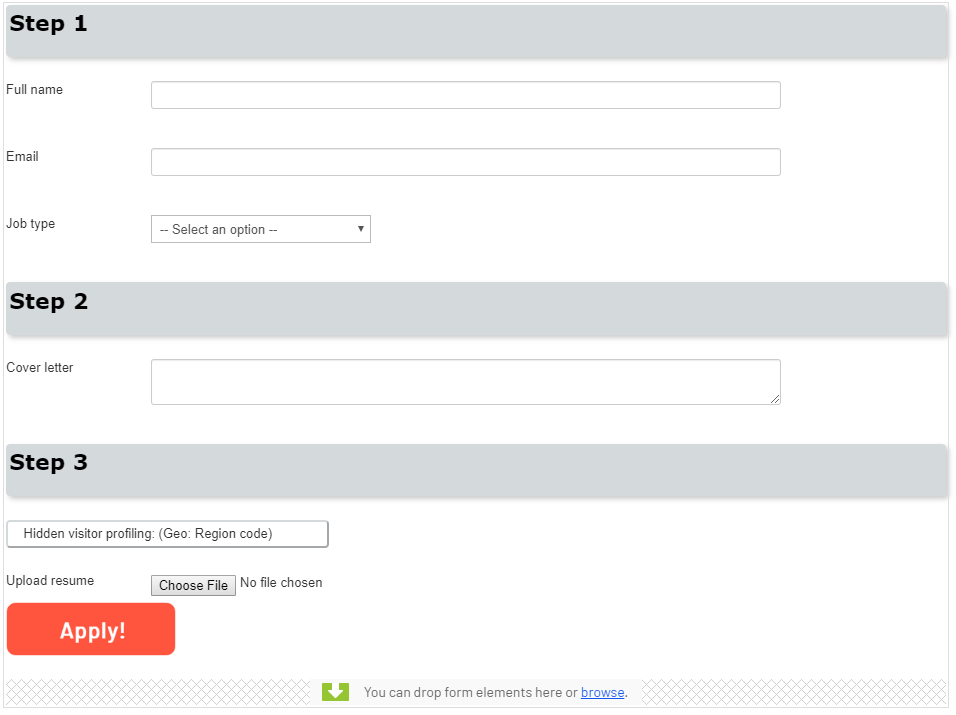Screen dimensions: 956x715
Task: Click the Apply! button
Action: coord(90,629)
